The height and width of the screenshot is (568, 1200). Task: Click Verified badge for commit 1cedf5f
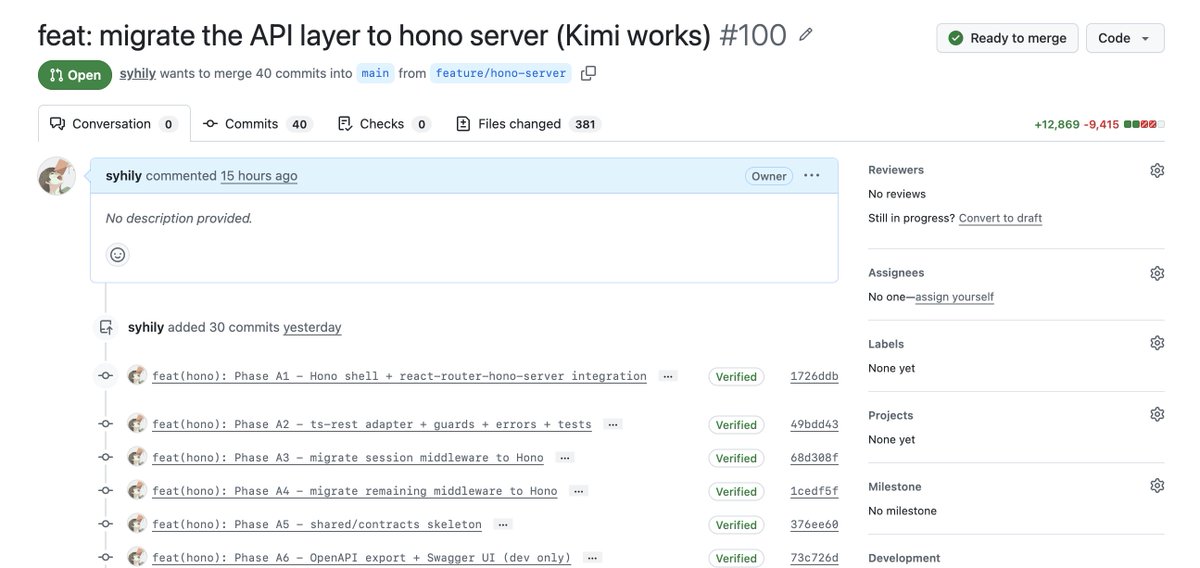tap(736, 491)
